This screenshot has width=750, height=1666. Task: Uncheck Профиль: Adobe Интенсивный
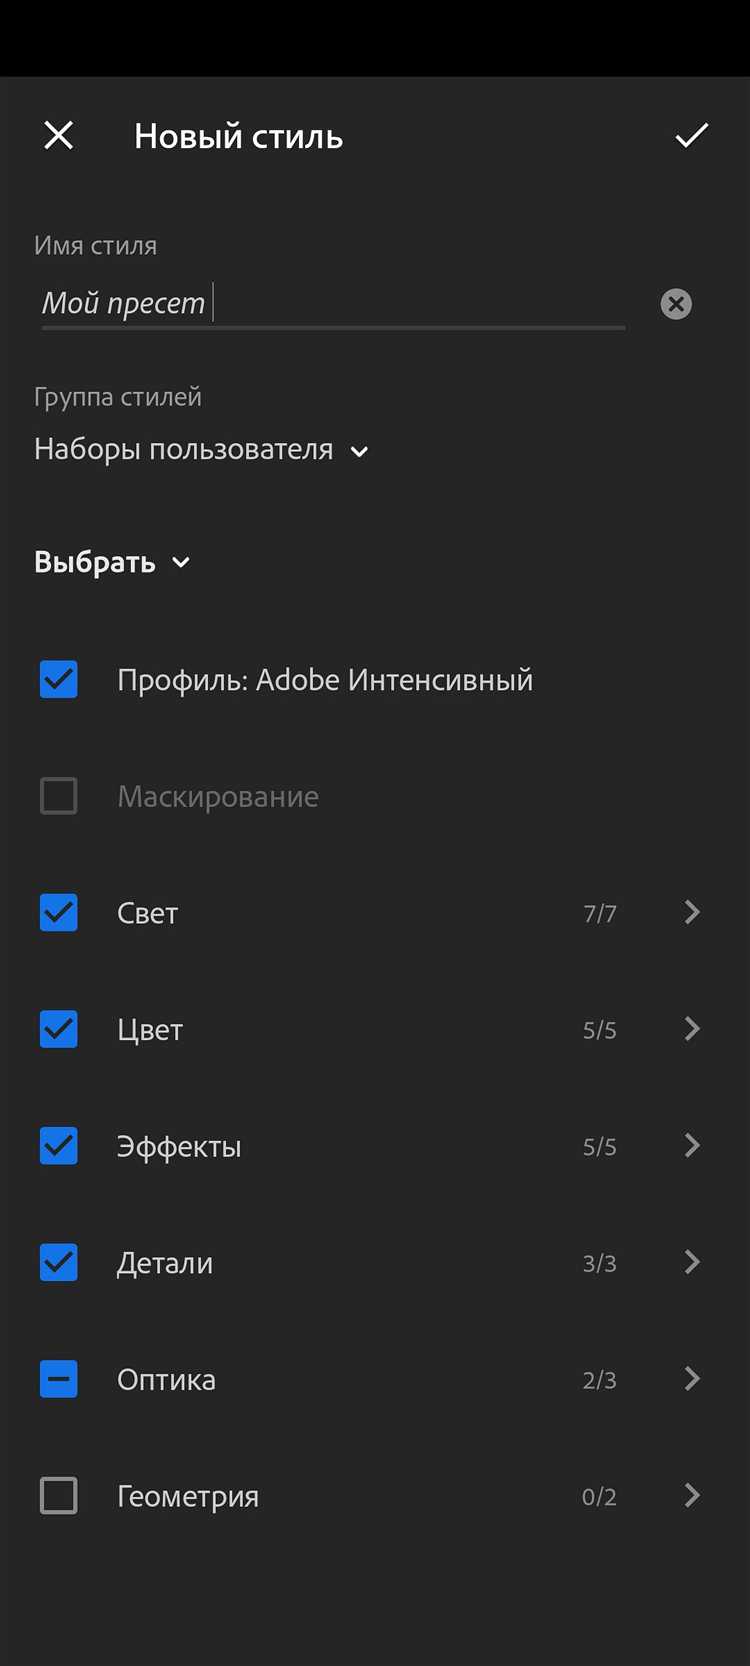(x=58, y=679)
